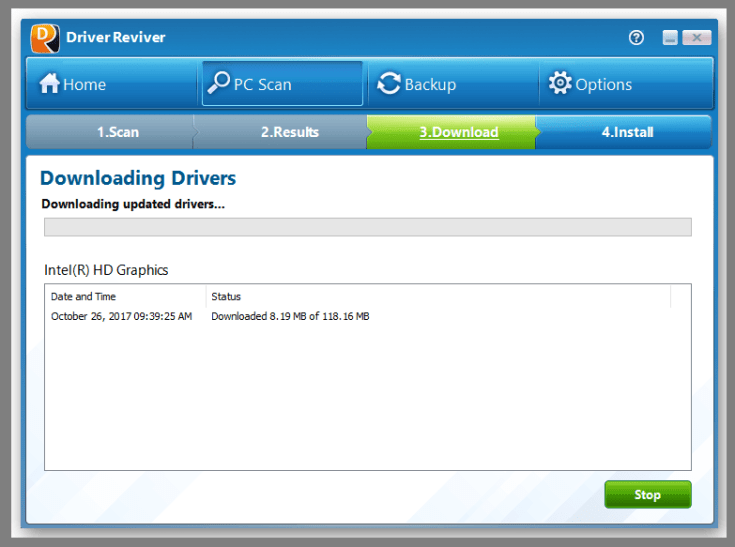Open the Options tab
The height and width of the screenshot is (547, 735).
click(x=626, y=84)
